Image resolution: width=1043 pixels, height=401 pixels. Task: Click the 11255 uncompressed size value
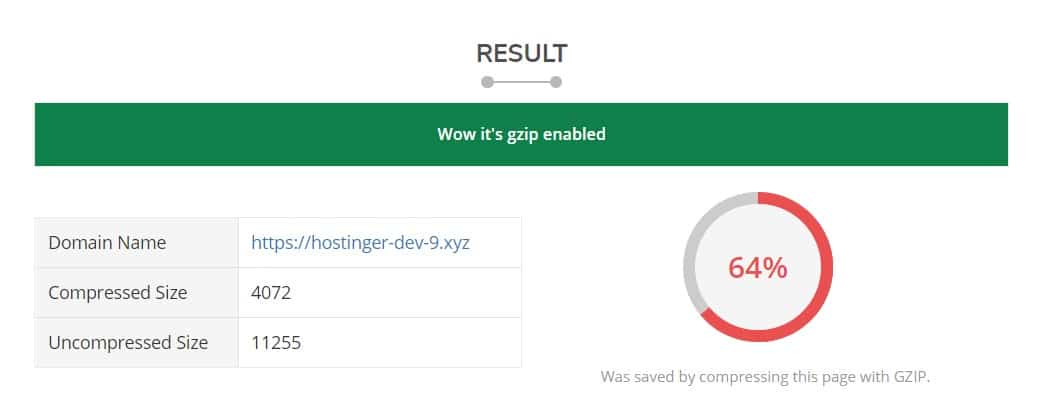tap(276, 342)
